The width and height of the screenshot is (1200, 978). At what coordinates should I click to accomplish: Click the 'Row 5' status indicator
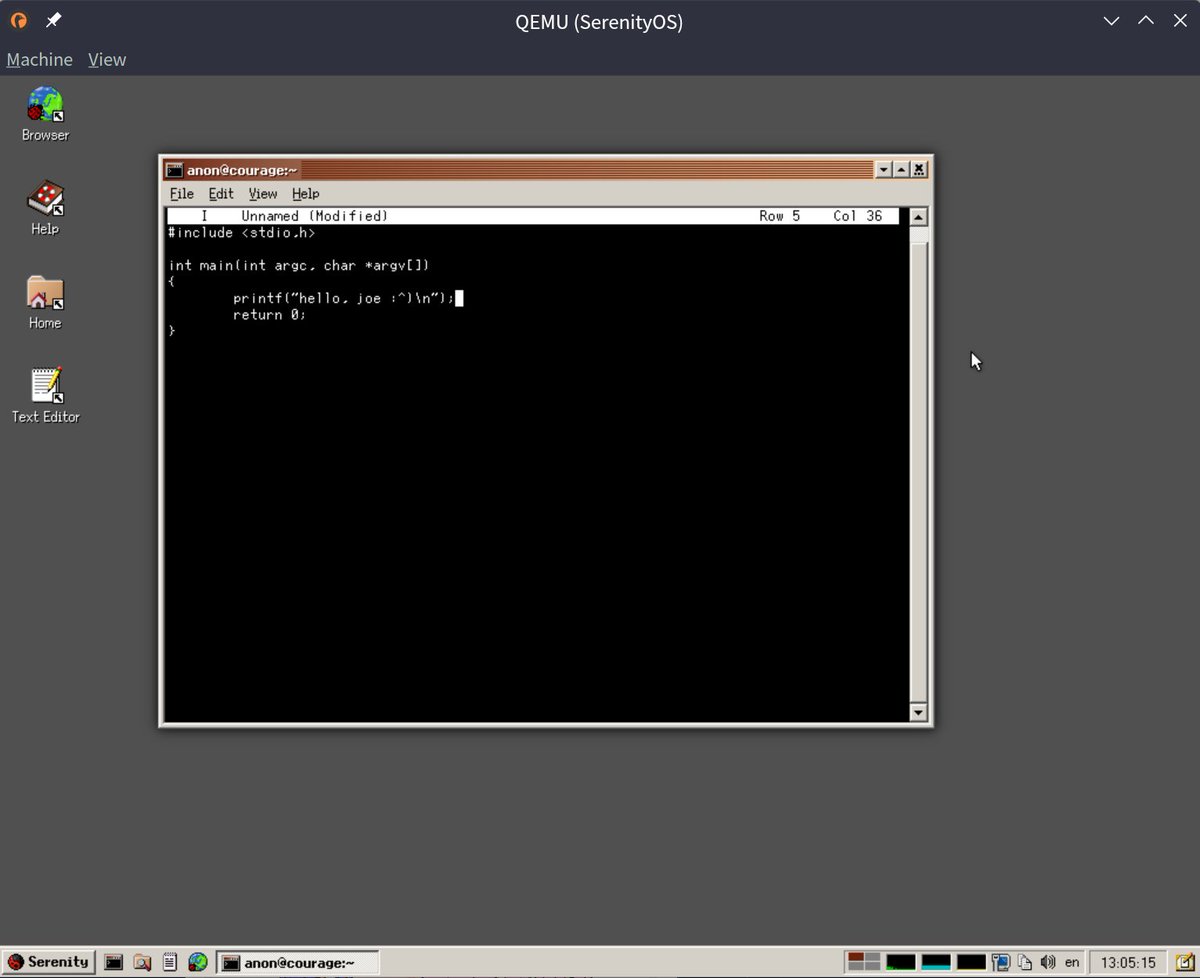[x=779, y=216]
